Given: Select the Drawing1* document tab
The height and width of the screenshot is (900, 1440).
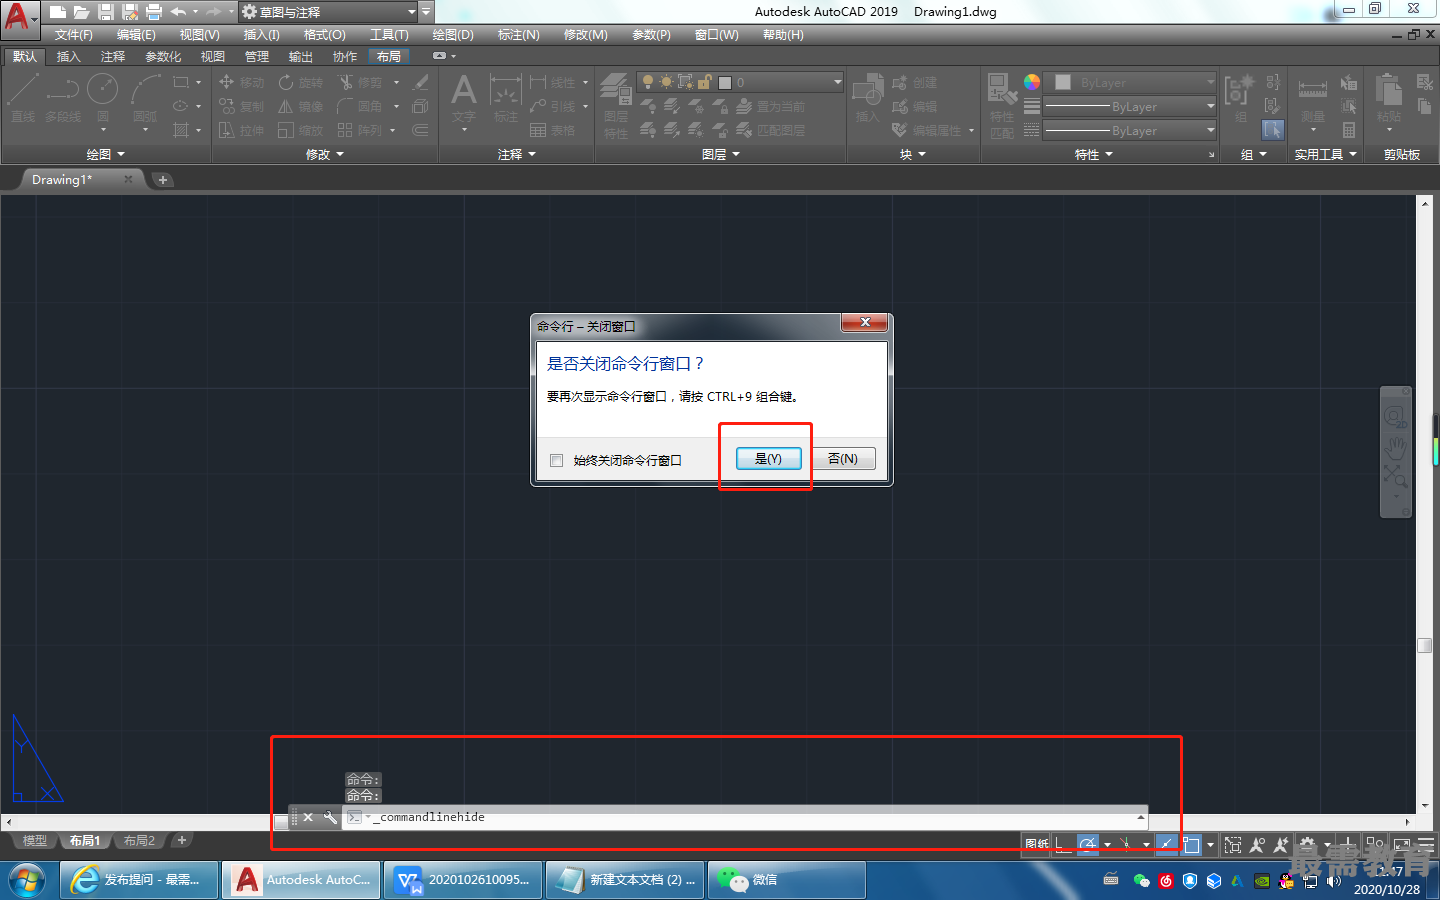Looking at the screenshot, I should coord(62,180).
